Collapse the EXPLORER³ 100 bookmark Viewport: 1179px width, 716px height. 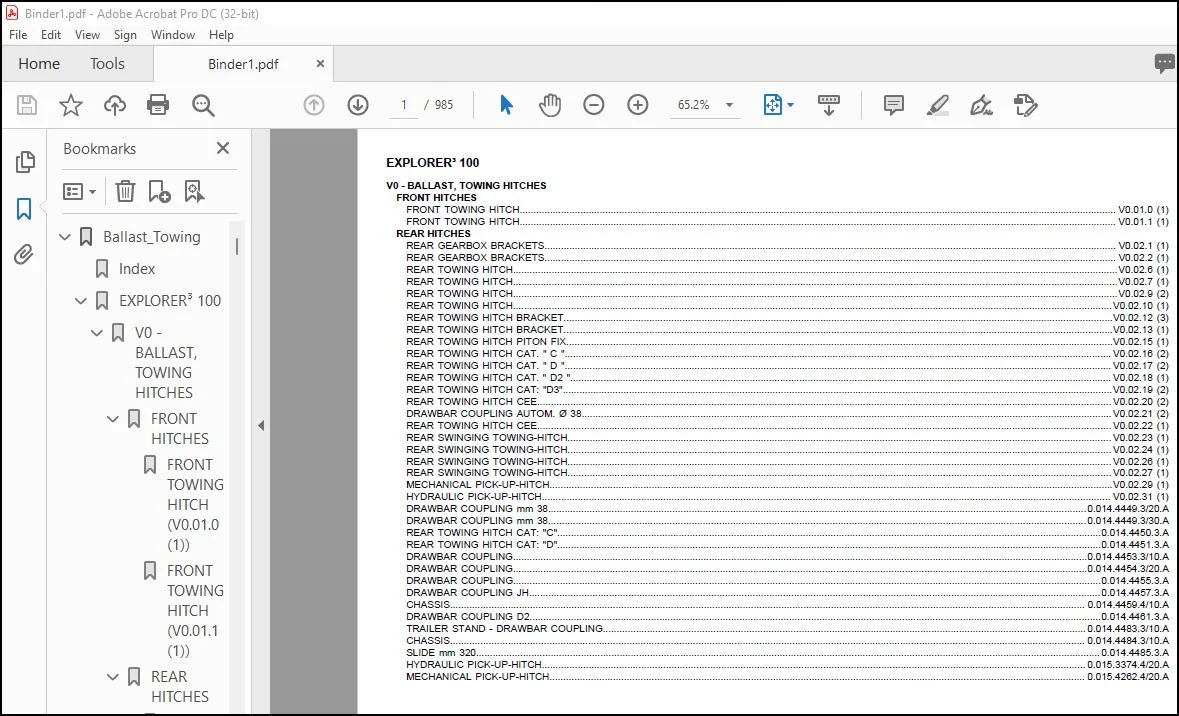80,301
